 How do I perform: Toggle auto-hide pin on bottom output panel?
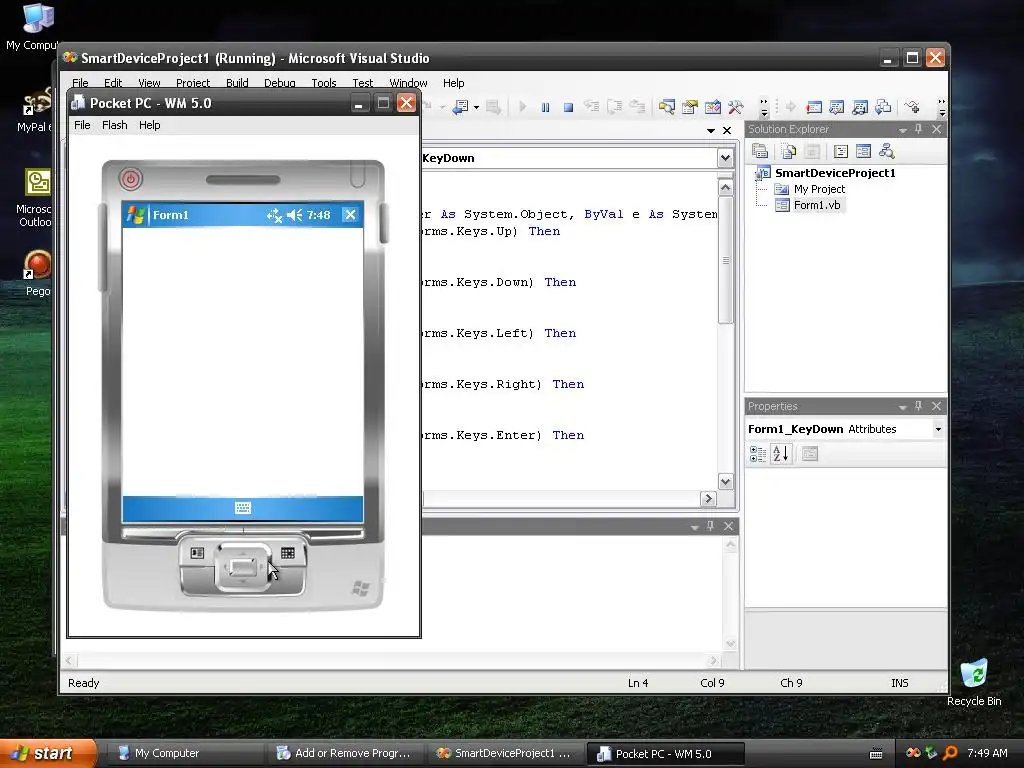[711, 526]
